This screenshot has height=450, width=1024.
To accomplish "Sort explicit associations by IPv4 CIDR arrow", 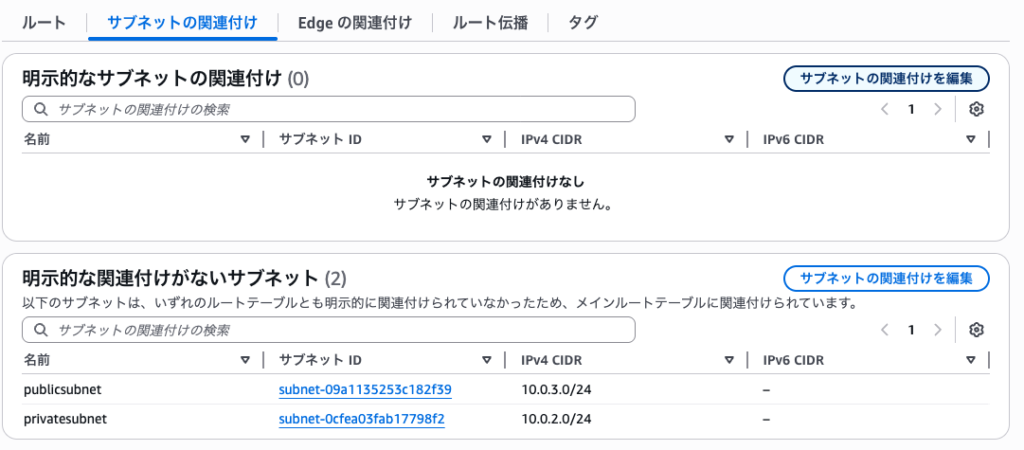I will 729,140.
